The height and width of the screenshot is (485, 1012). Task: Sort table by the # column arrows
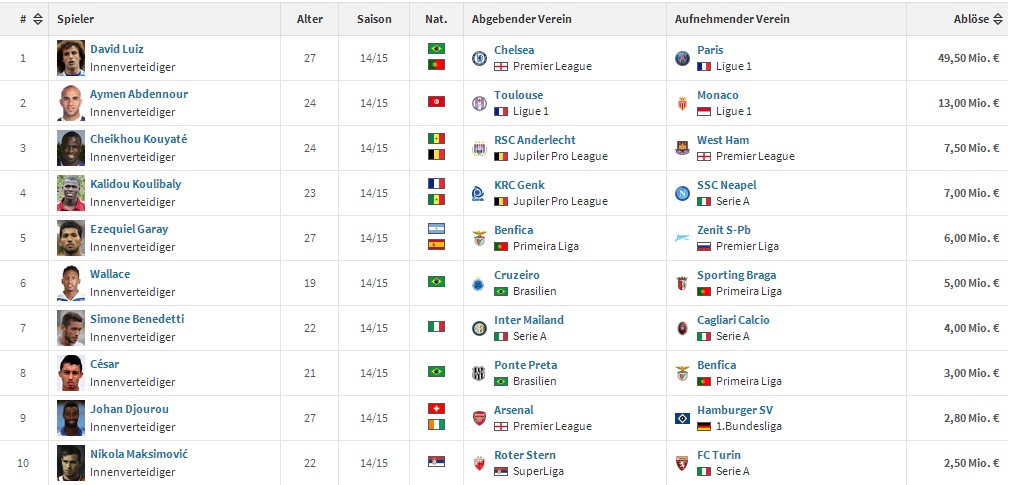pyautogui.click(x=37, y=19)
